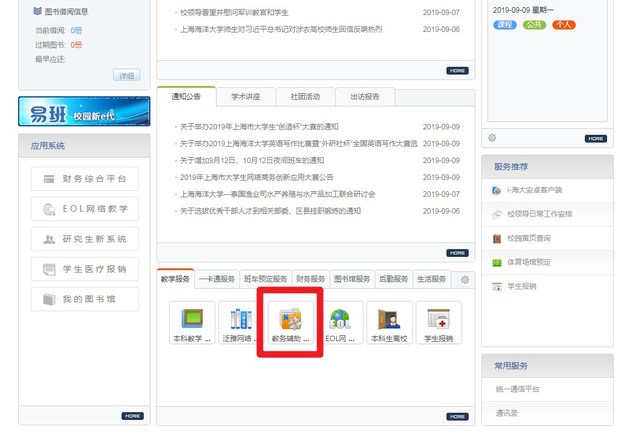Screen dimensions: 638x435
Task: Click 详细 button in library info
Action: click(126, 75)
